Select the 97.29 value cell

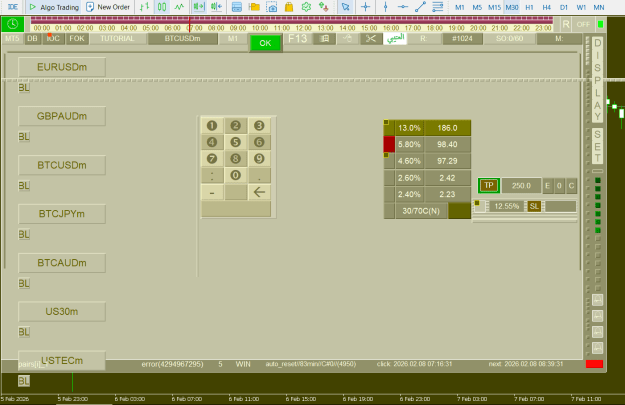pos(447,161)
